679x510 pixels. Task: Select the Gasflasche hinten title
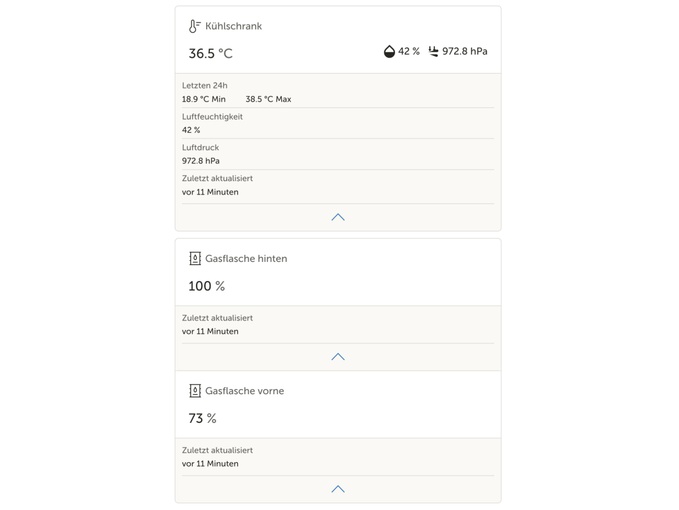click(246, 258)
